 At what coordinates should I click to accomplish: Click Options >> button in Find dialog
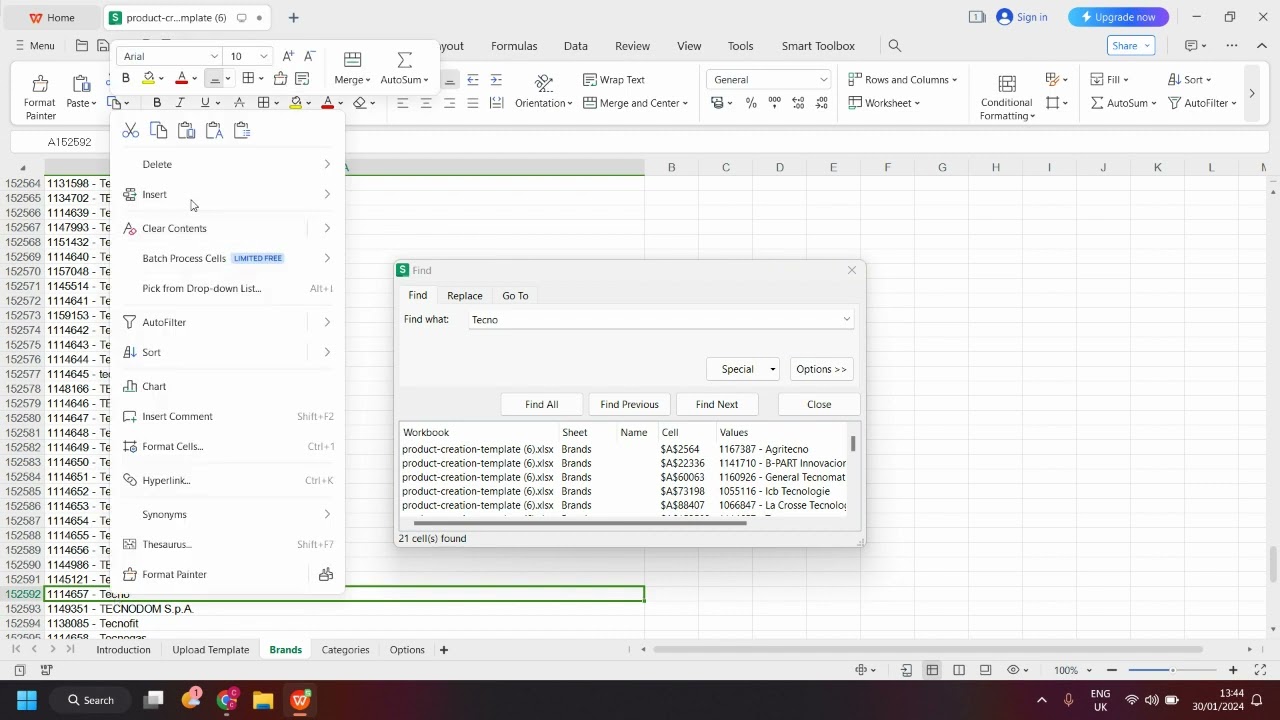pos(821,369)
